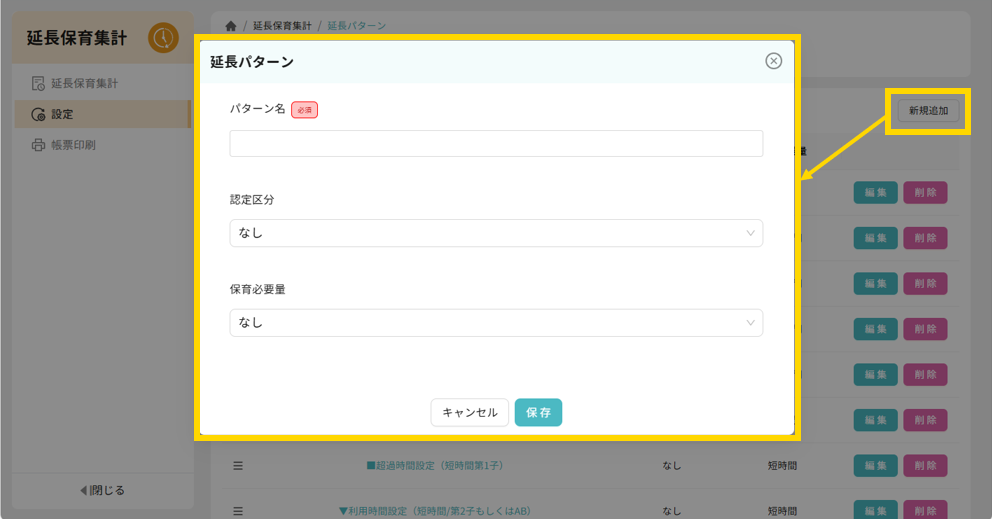The height and width of the screenshot is (519, 992).
Task: Click the 延長保育集計 sidebar document icon
Action: (38, 83)
